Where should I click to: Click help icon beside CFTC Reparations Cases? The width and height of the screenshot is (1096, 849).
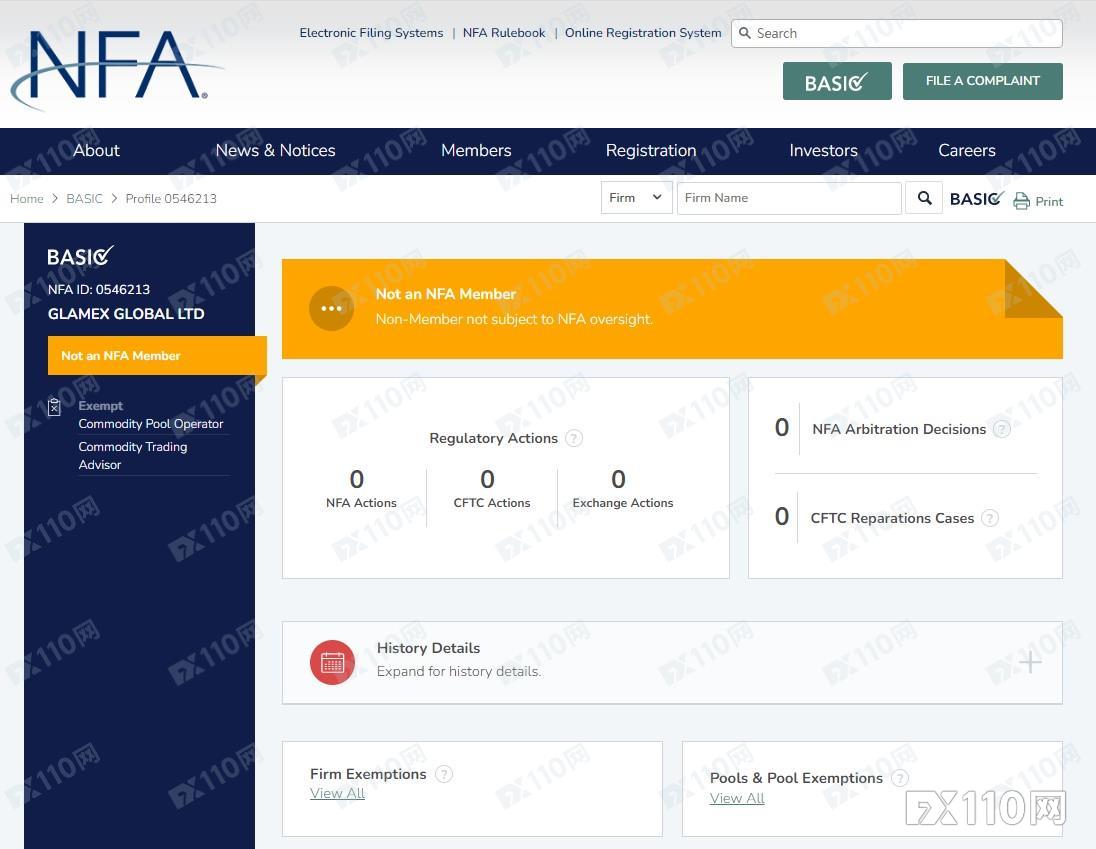pos(990,518)
